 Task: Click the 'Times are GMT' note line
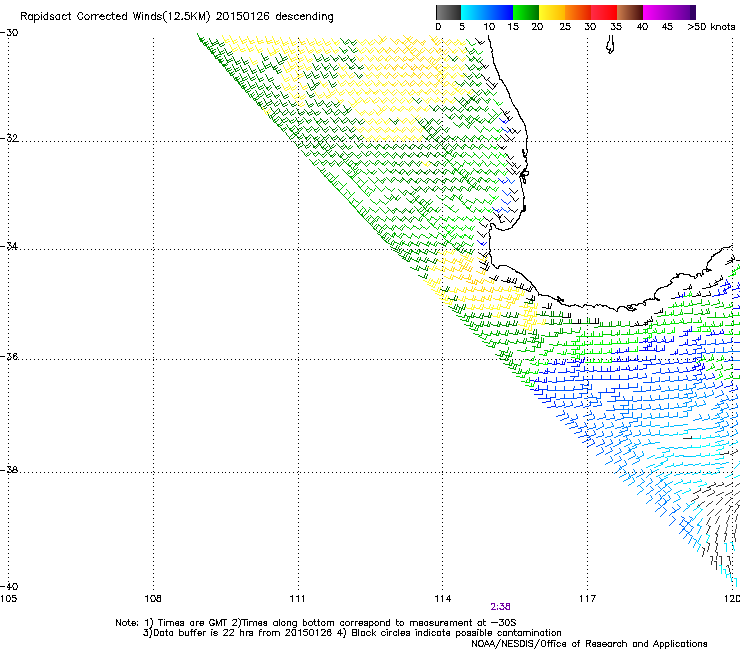tap(316, 623)
